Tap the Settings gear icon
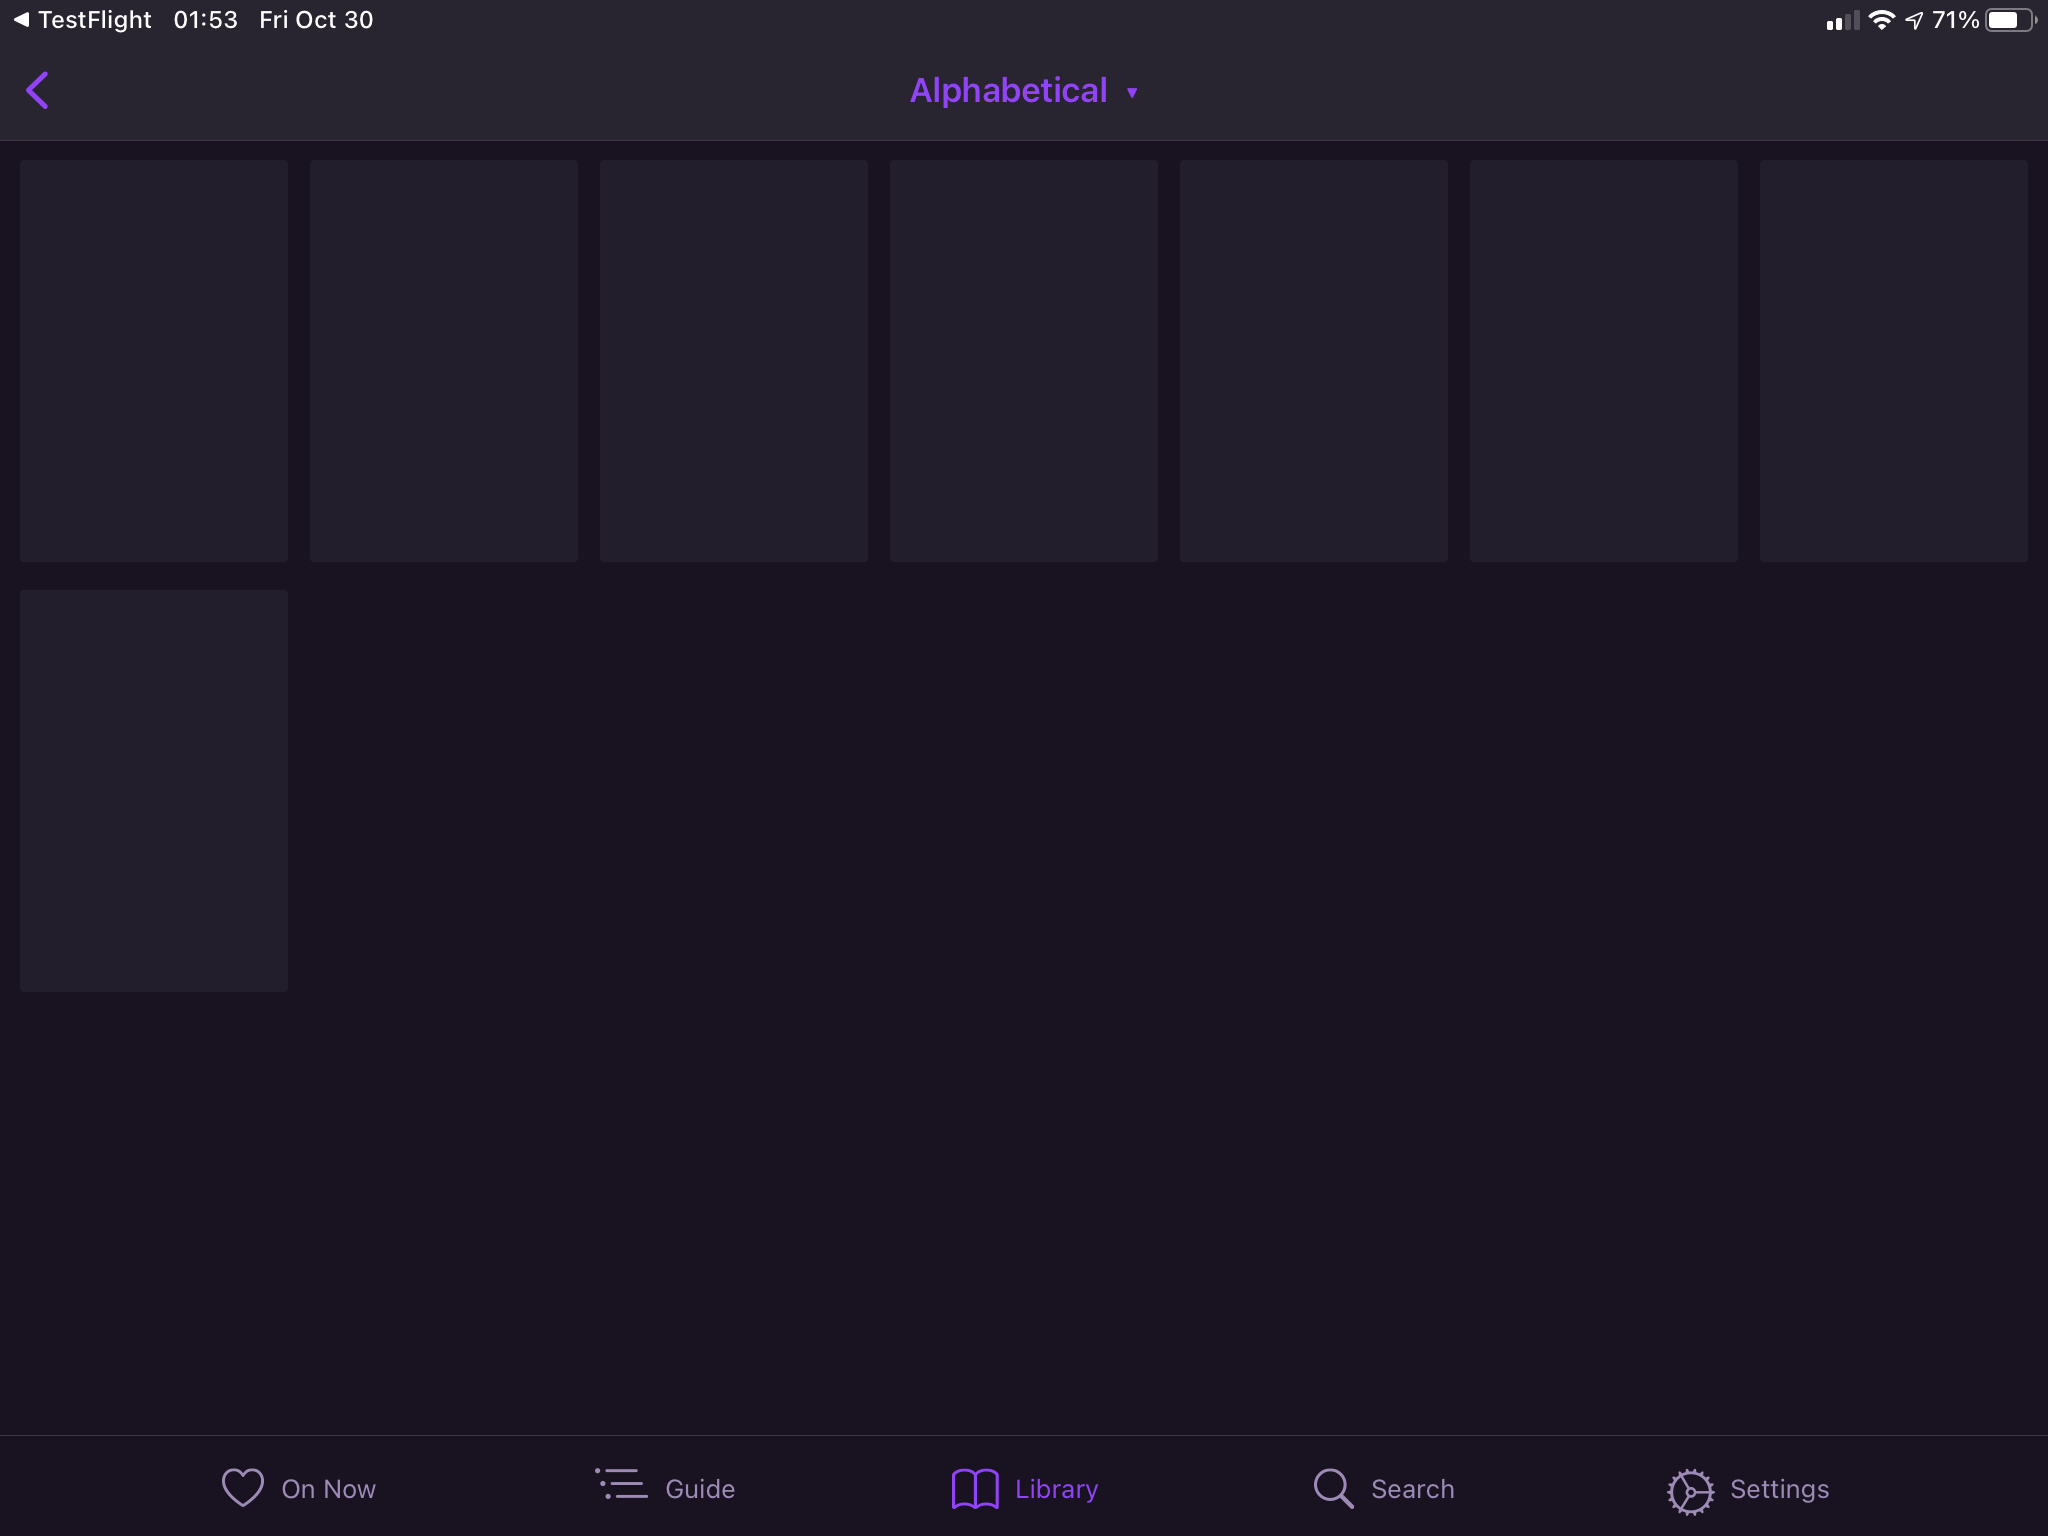The height and width of the screenshot is (1536, 2048). (x=1690, y=1491)
